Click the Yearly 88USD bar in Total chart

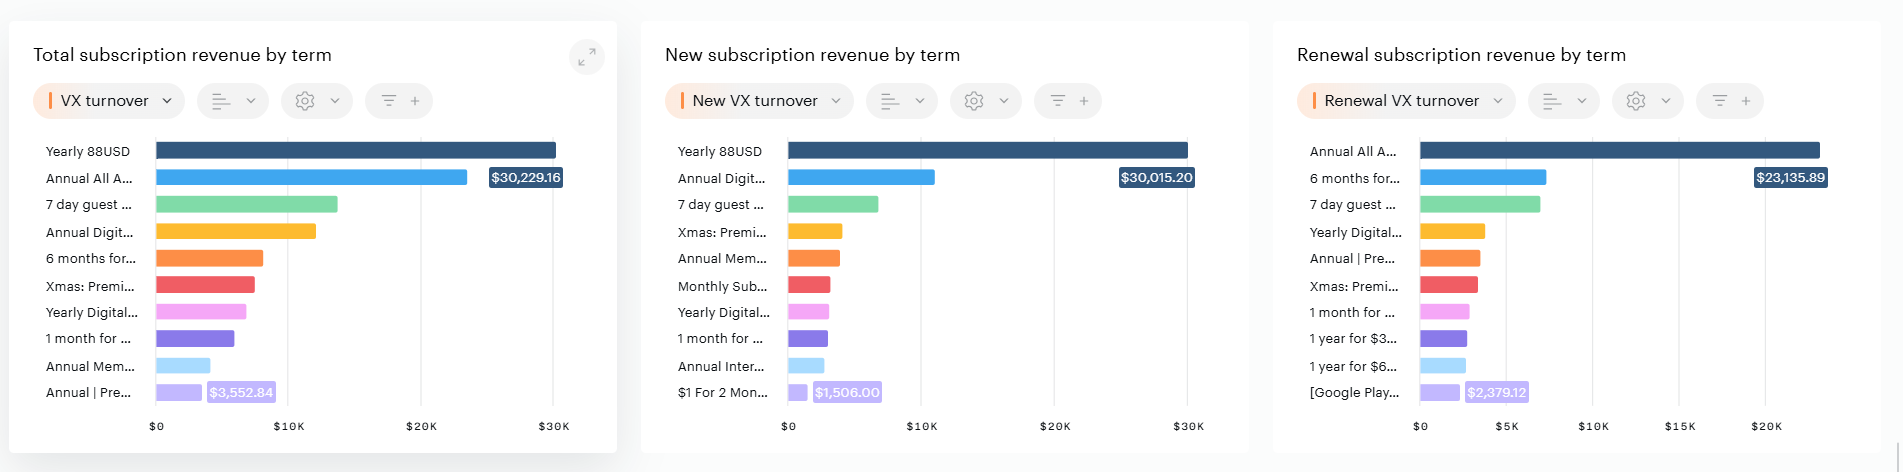(x=355, y=151)
